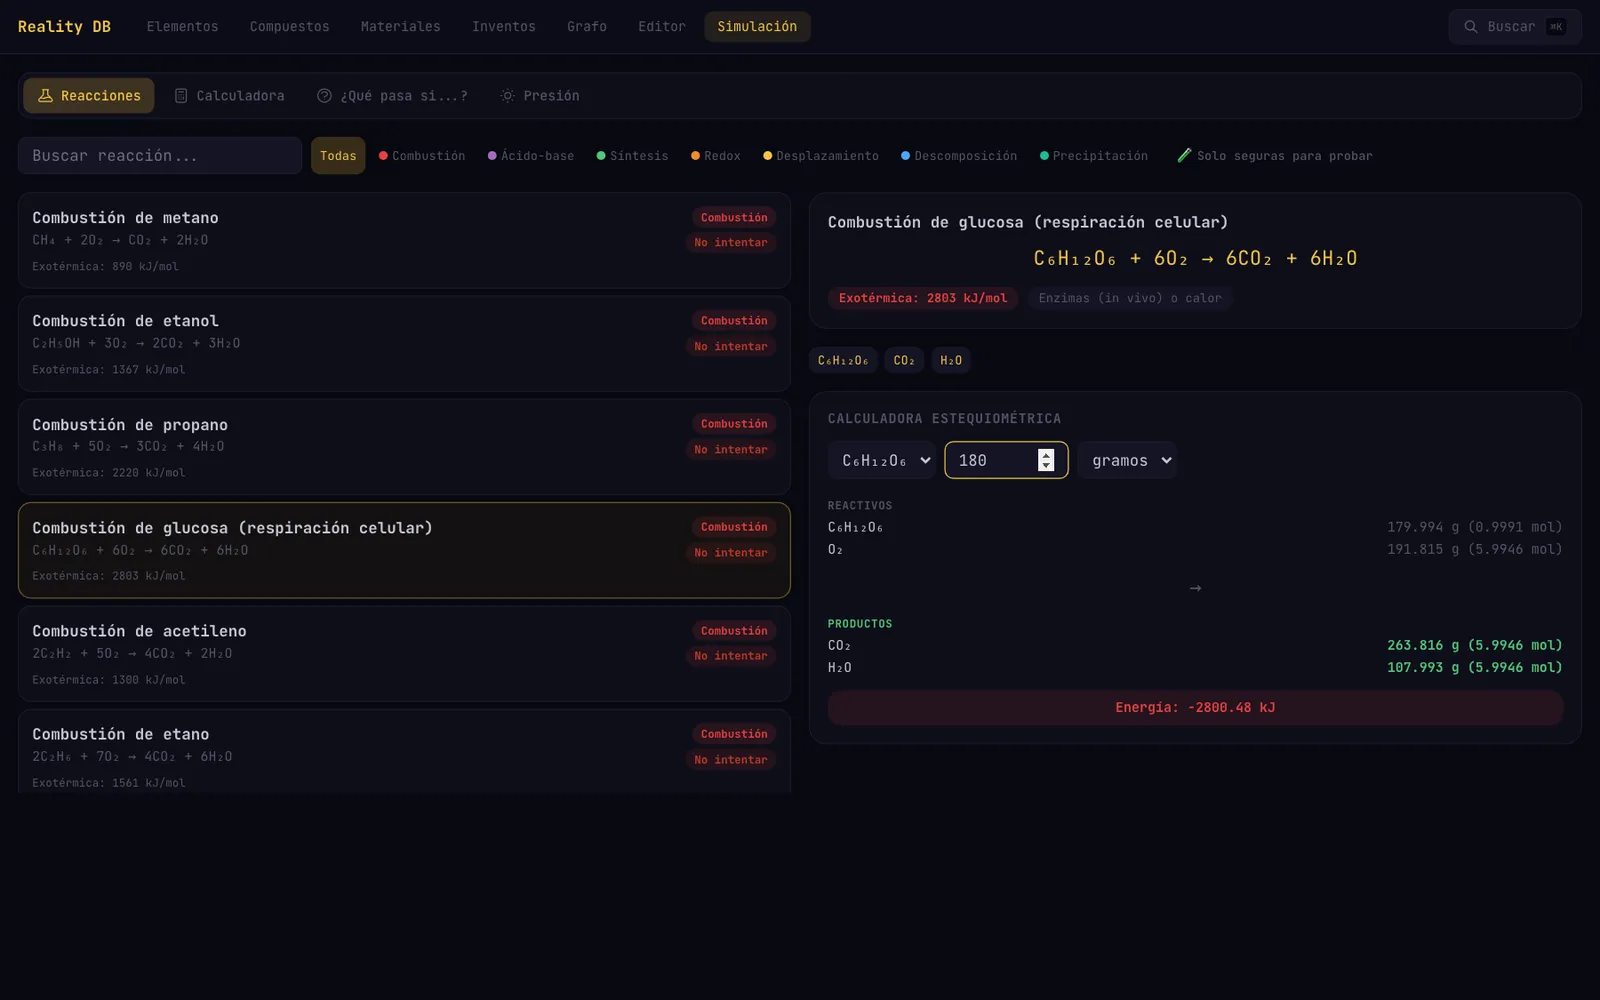Toggle the Redox filter
The height and width of the screenshot is (1000, 1600).
pyautogui.click(x=716, y=156)
